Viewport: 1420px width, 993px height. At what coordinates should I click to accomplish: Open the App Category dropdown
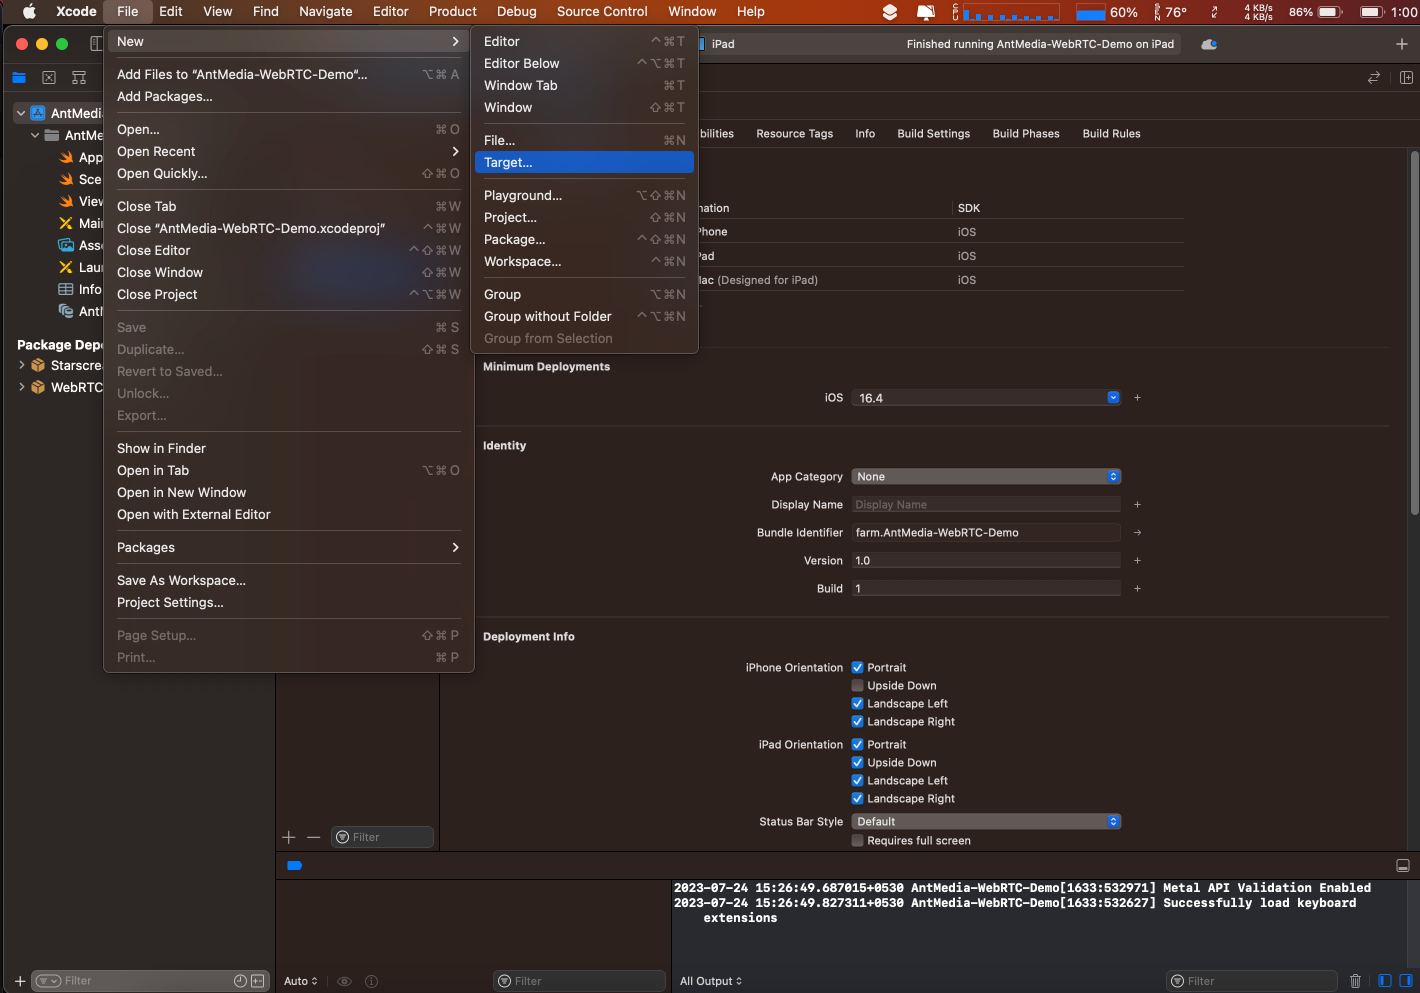tap(986, 477)
